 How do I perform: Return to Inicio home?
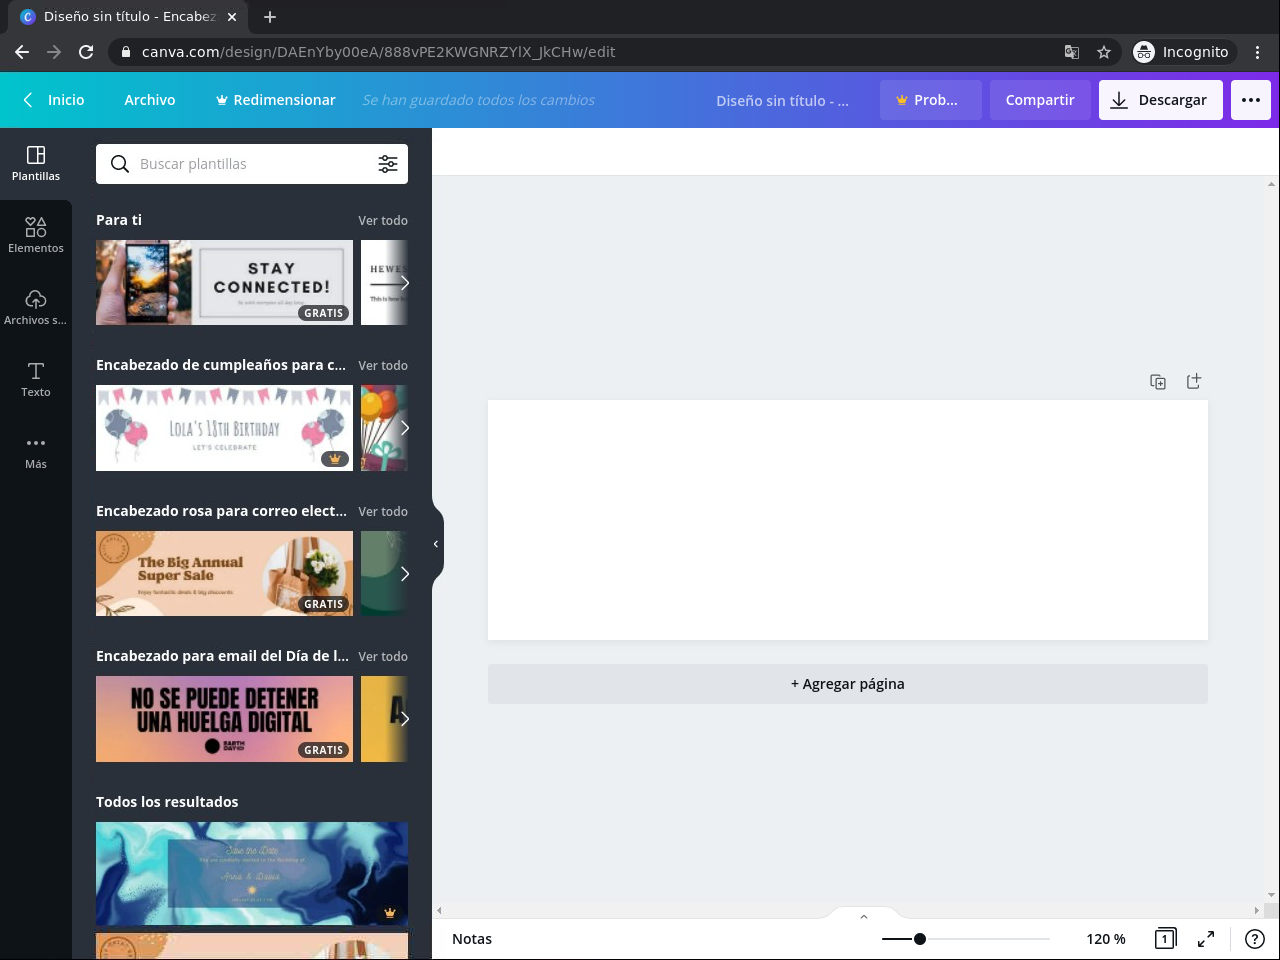pyautogui.click(x=54, y=100)
